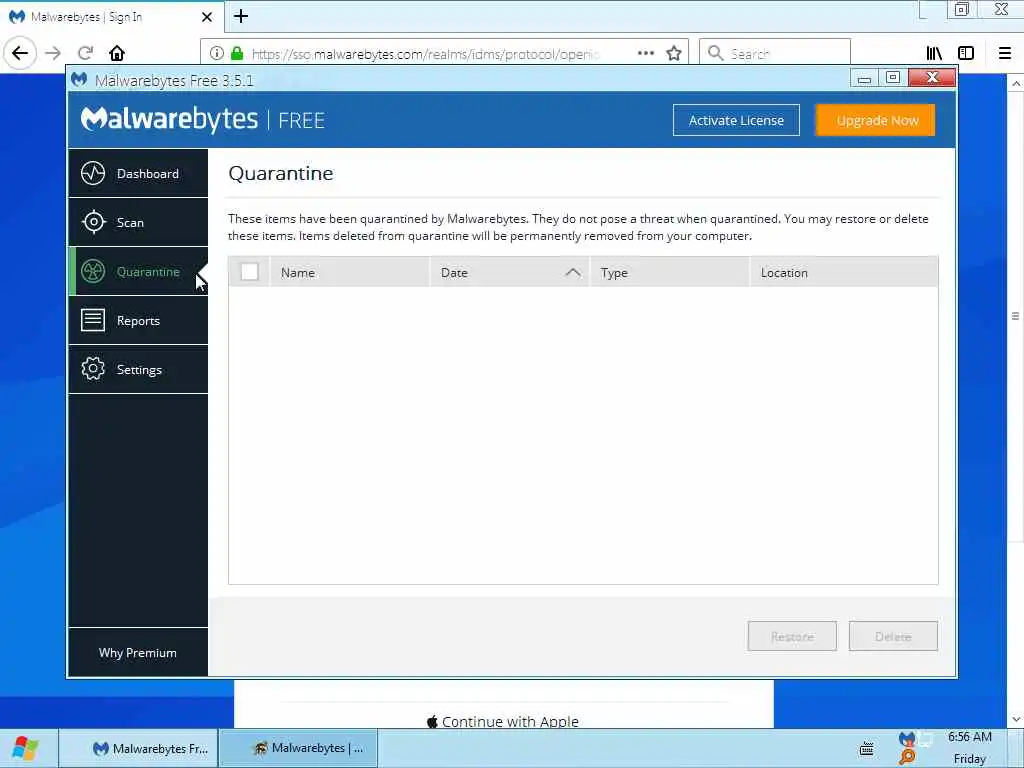1024x768 pixels.
Task: Click Malwarebytes logo icon in title bar
Action: point(80,80)
